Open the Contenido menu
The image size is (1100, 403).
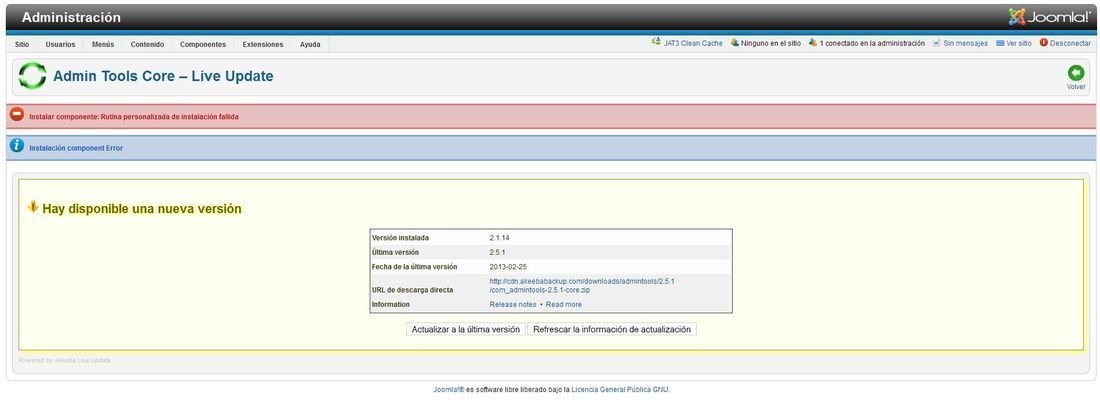(147, 44)
